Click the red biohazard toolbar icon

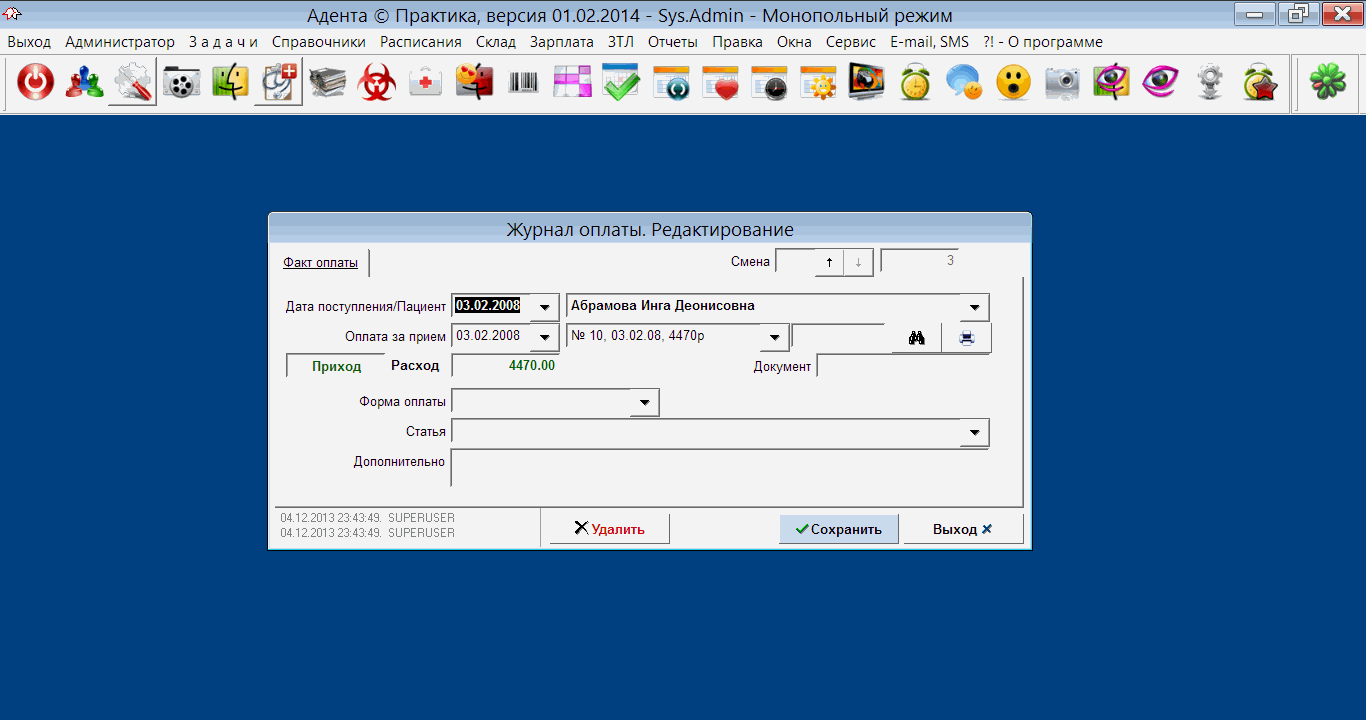377,83
